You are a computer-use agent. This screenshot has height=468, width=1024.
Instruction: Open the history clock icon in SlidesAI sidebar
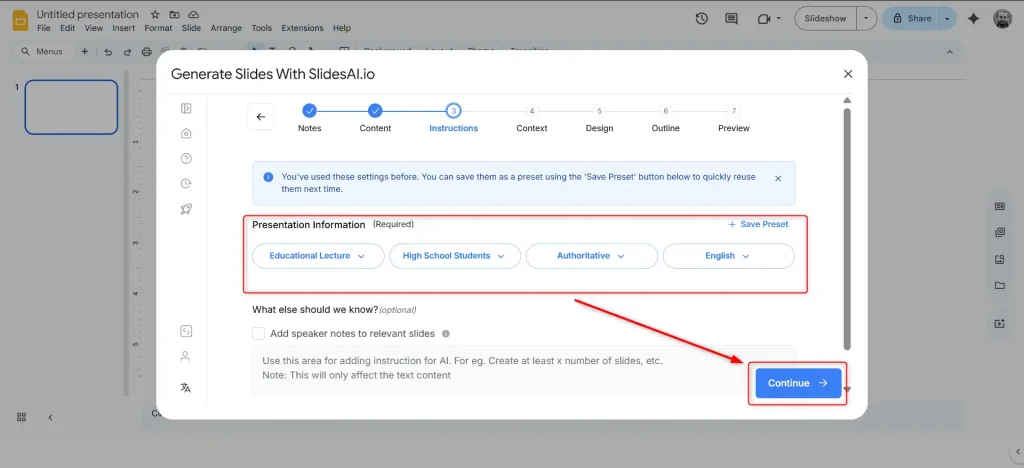[x=186, y=183]
